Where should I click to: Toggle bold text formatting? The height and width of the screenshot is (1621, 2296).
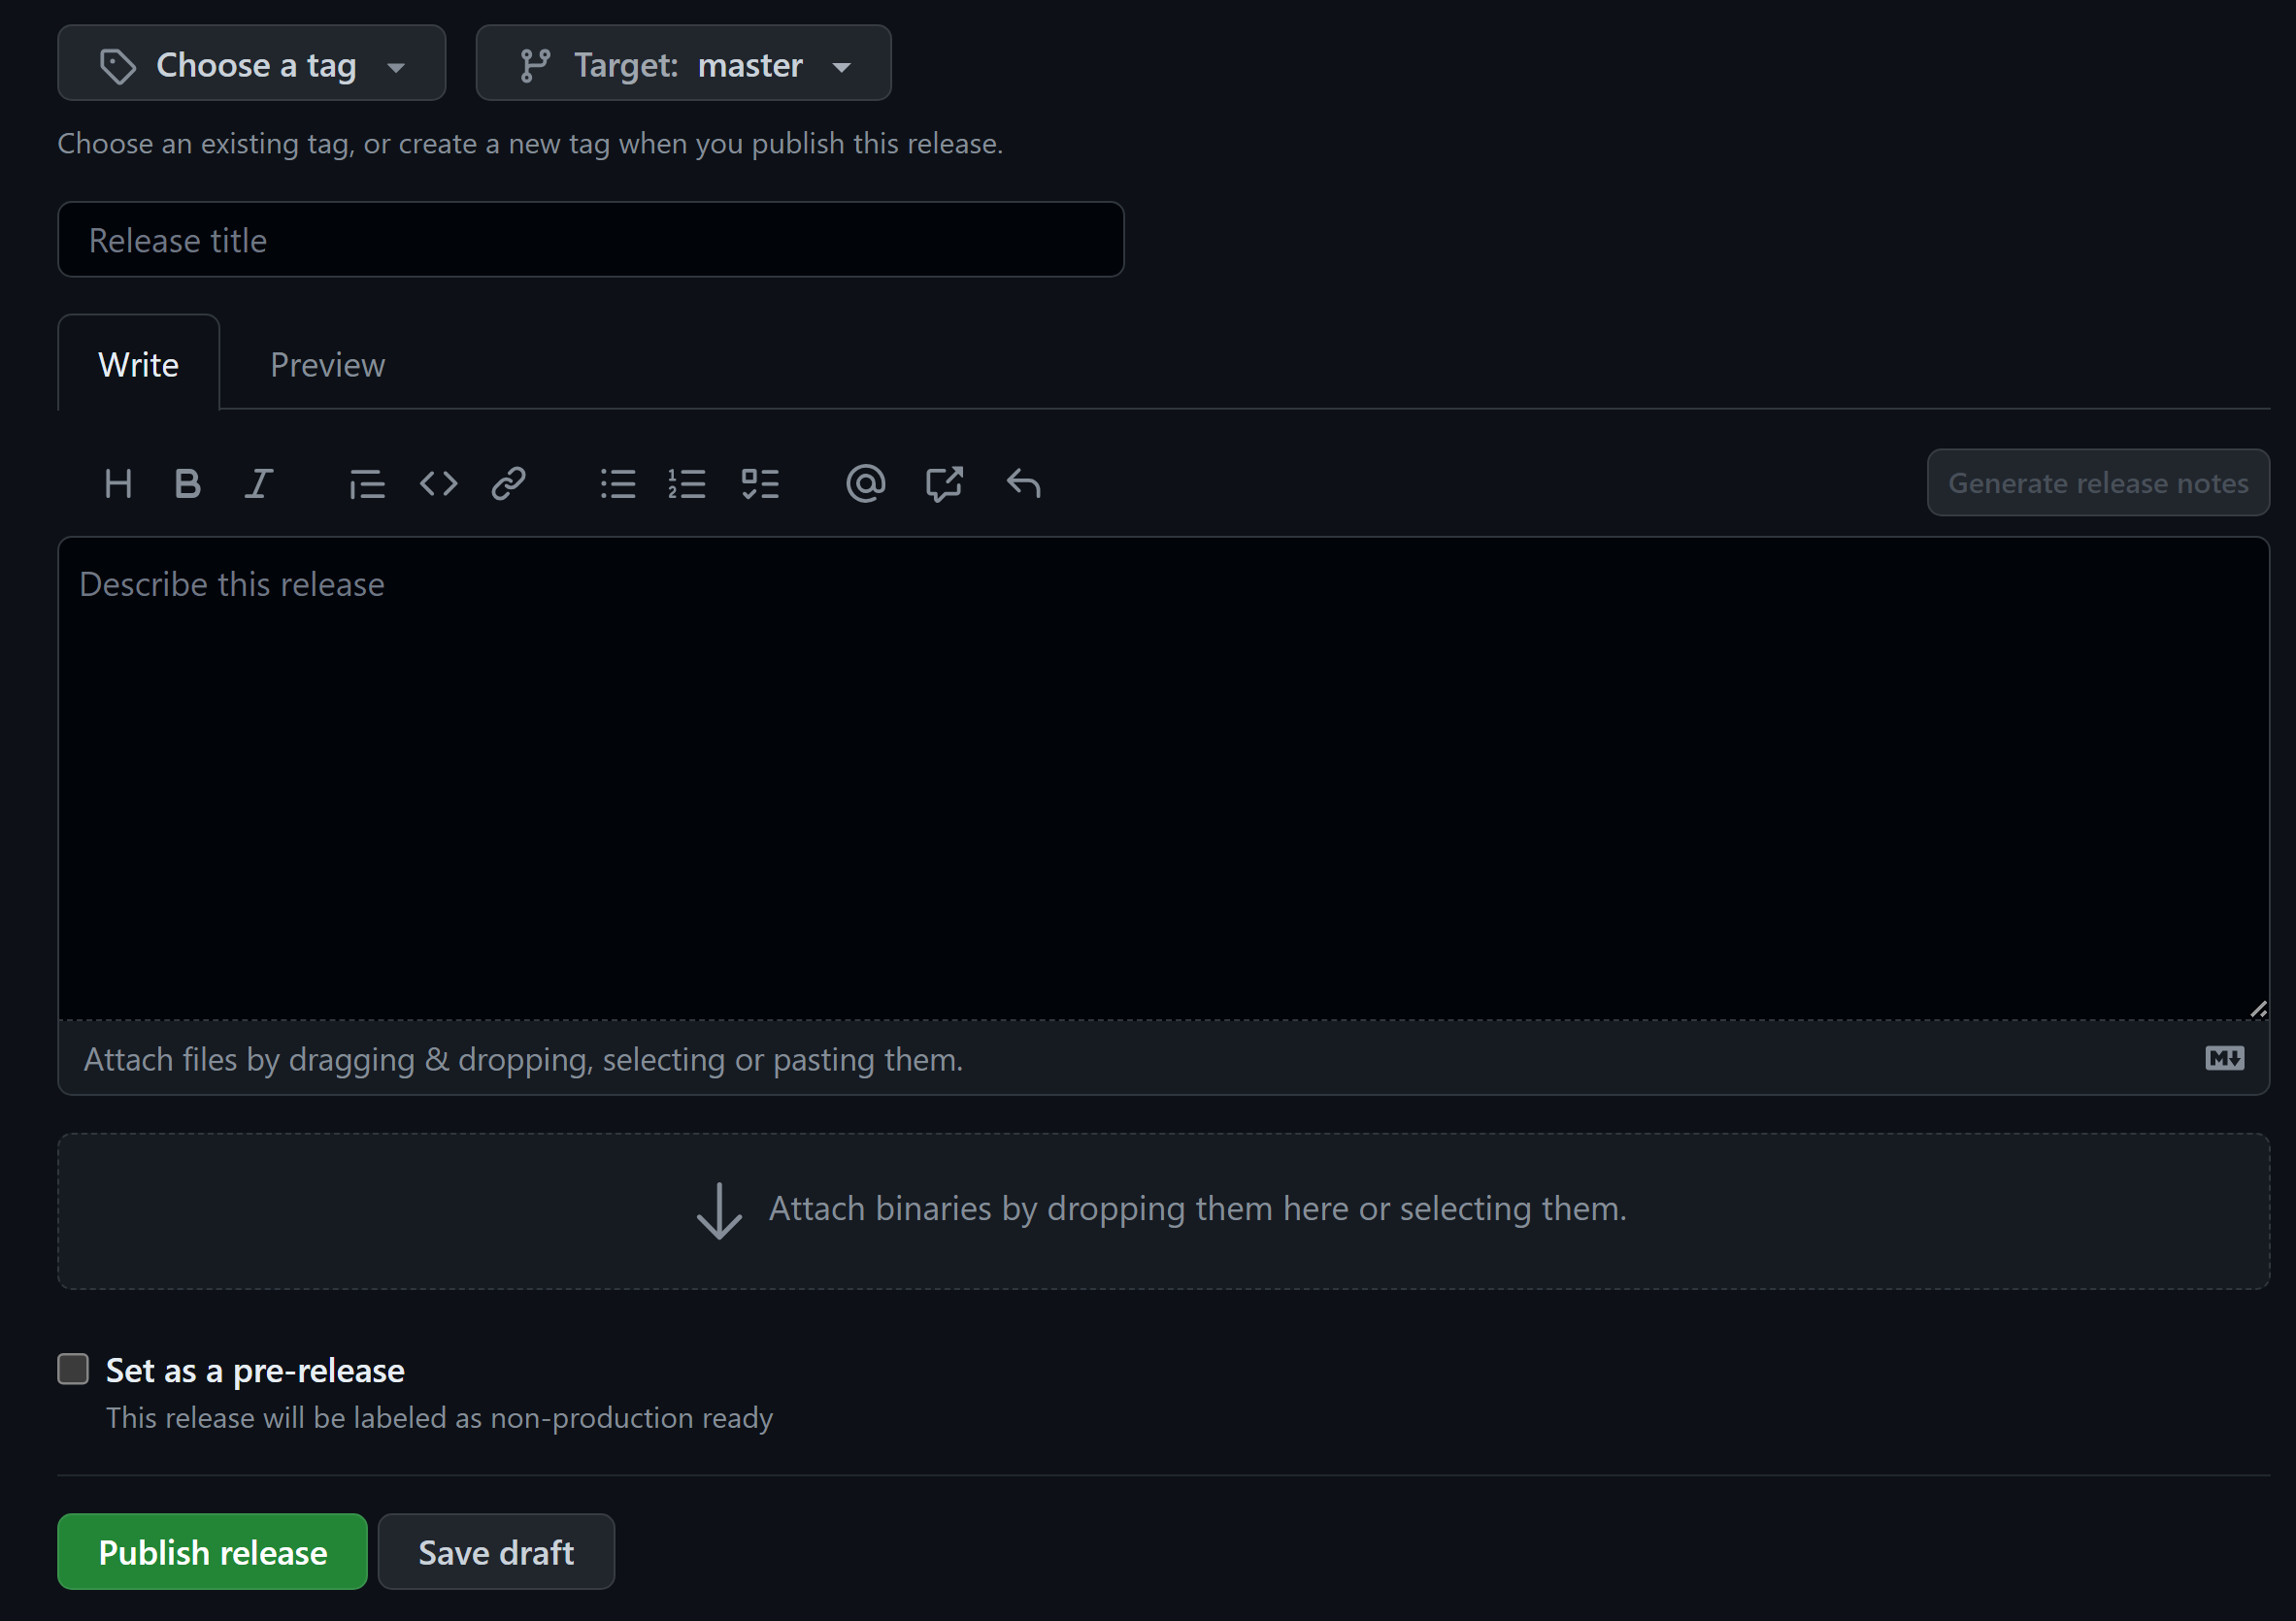click(x=187, y=484)
